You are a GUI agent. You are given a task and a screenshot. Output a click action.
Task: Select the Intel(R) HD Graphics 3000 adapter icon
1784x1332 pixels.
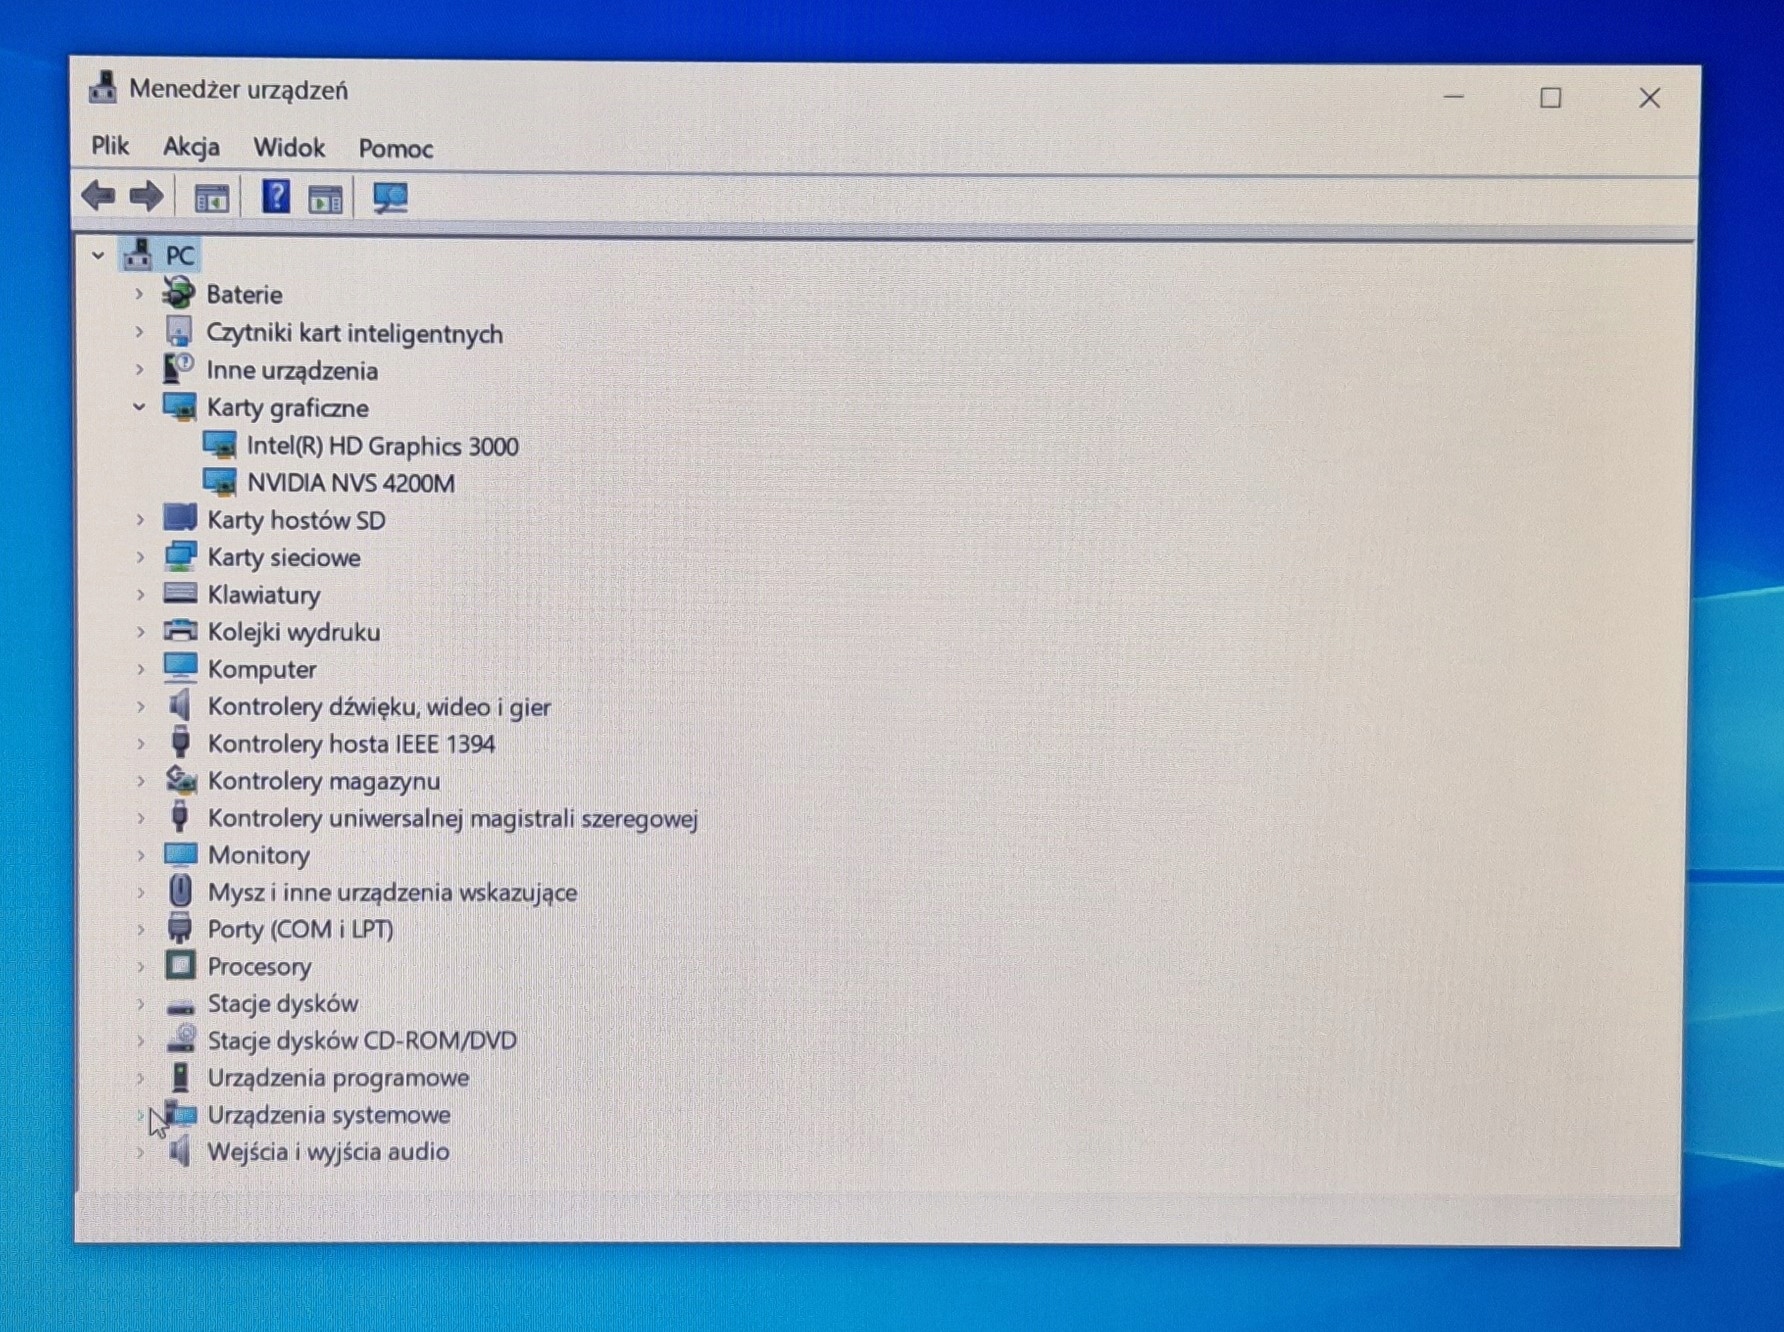coord(219,445)
